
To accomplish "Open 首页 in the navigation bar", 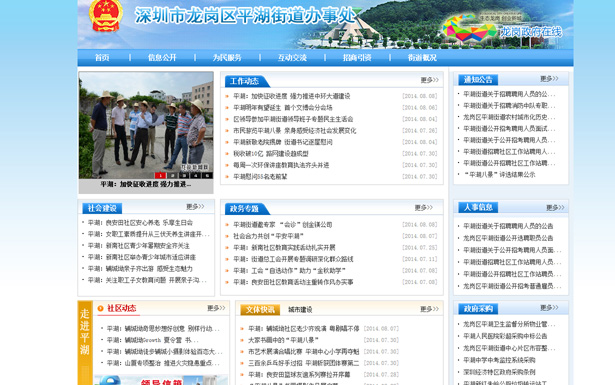I will (x=102, y=58).
